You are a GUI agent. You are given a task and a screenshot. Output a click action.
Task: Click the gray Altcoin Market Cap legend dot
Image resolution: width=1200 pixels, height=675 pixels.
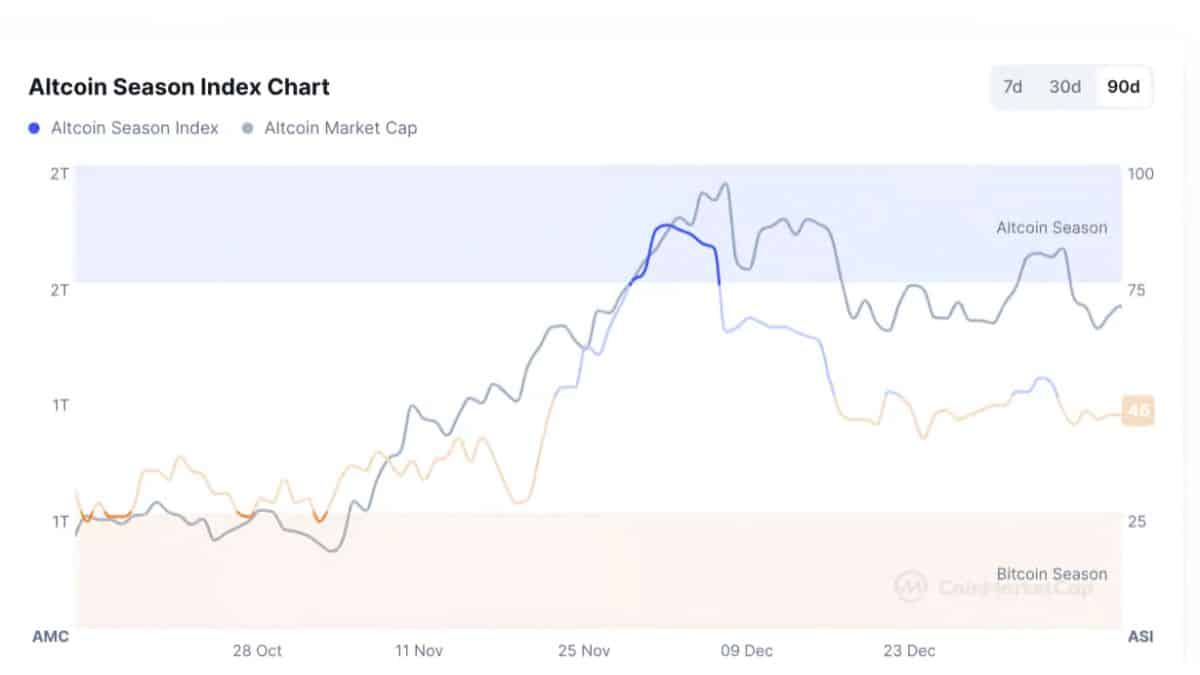(247, 128)
